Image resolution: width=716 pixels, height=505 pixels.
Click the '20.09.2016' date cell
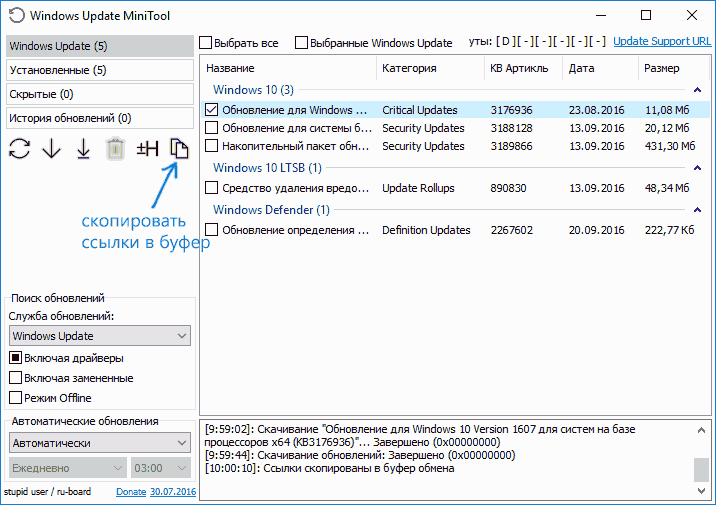596,230
